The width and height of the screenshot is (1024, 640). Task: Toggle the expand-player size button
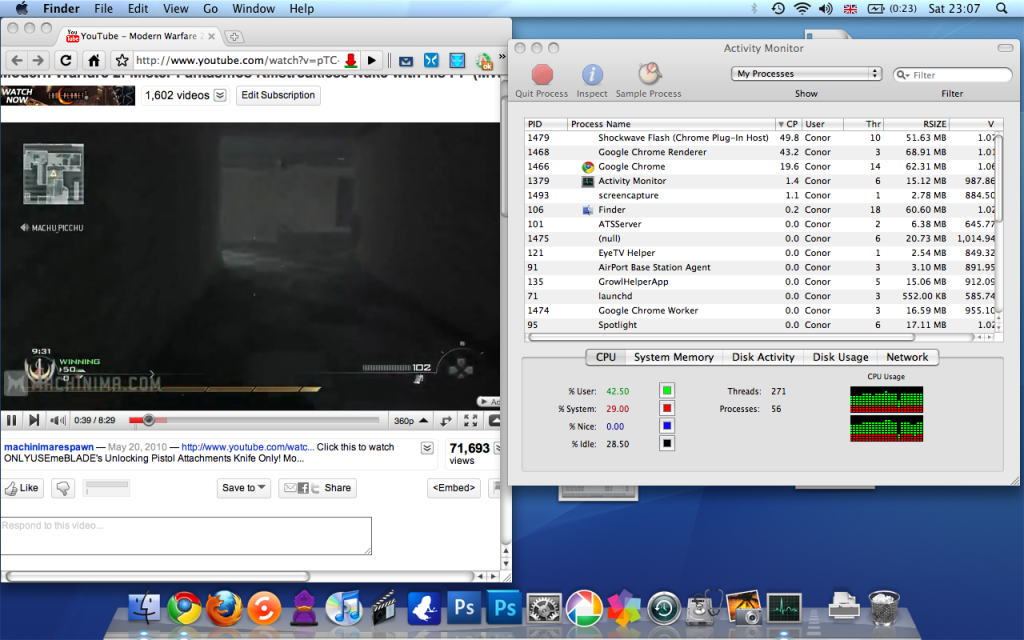click(x=446, y=421)
